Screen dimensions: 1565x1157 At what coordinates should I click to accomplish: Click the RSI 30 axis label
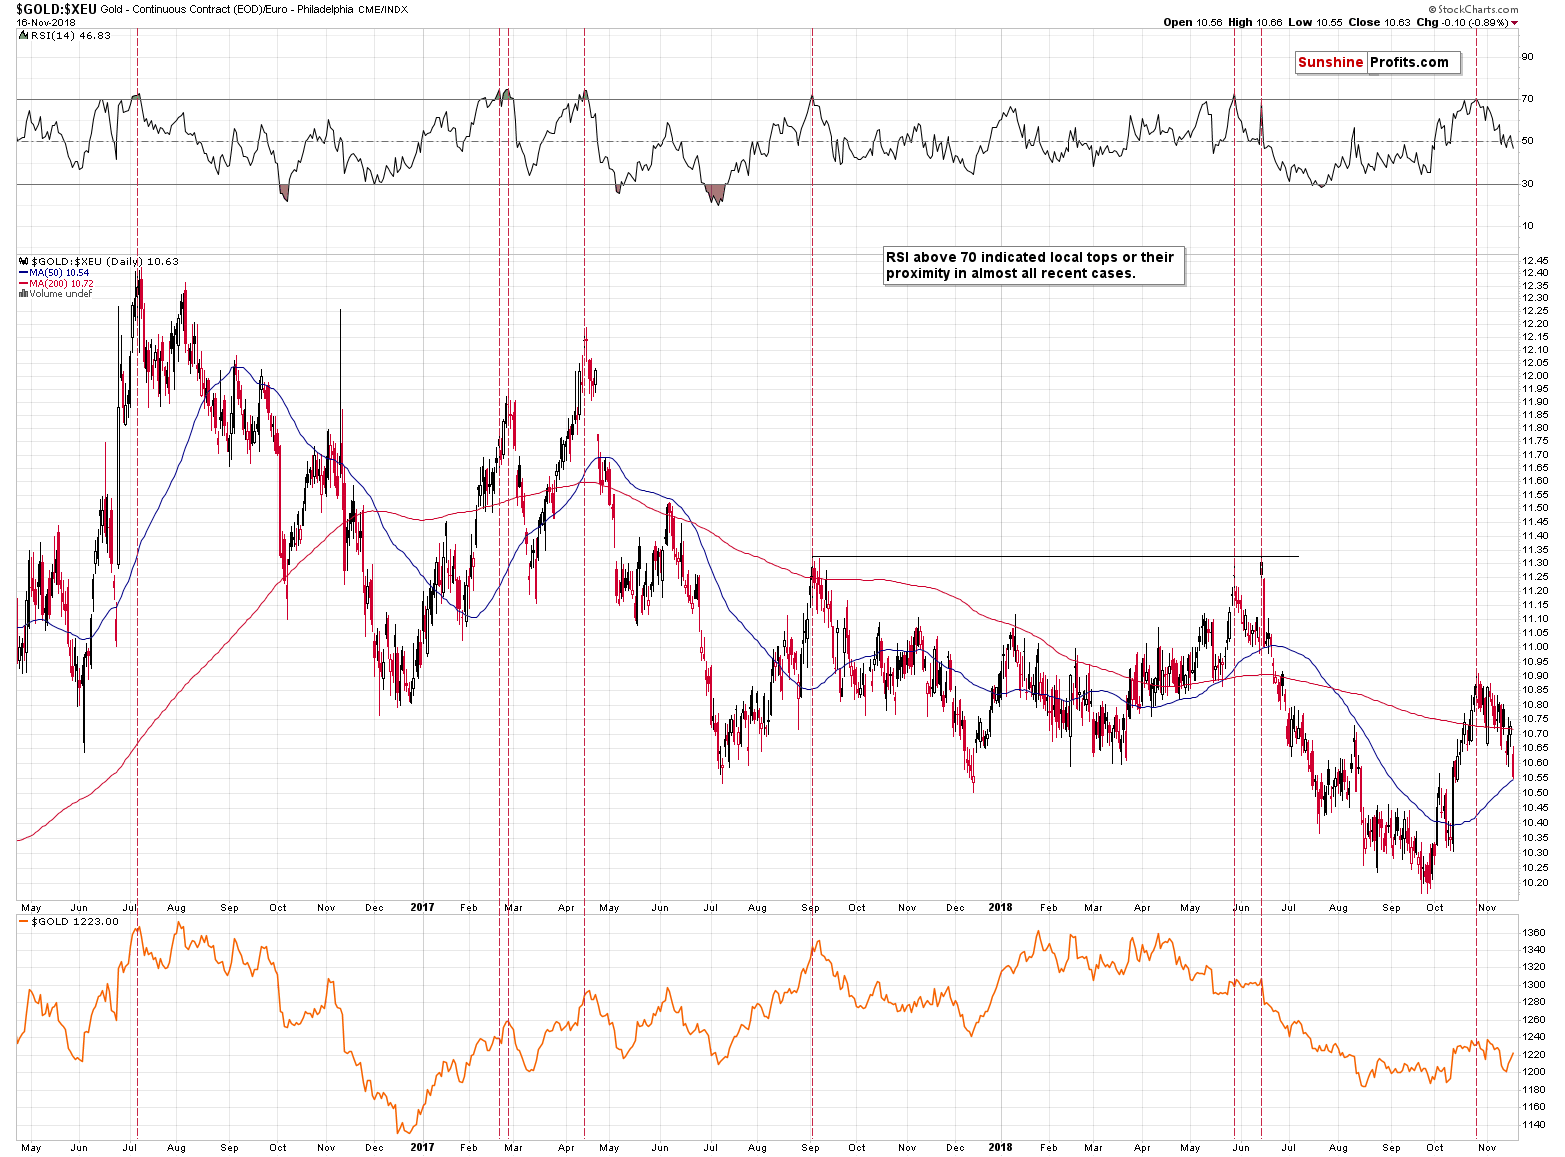1527,184
